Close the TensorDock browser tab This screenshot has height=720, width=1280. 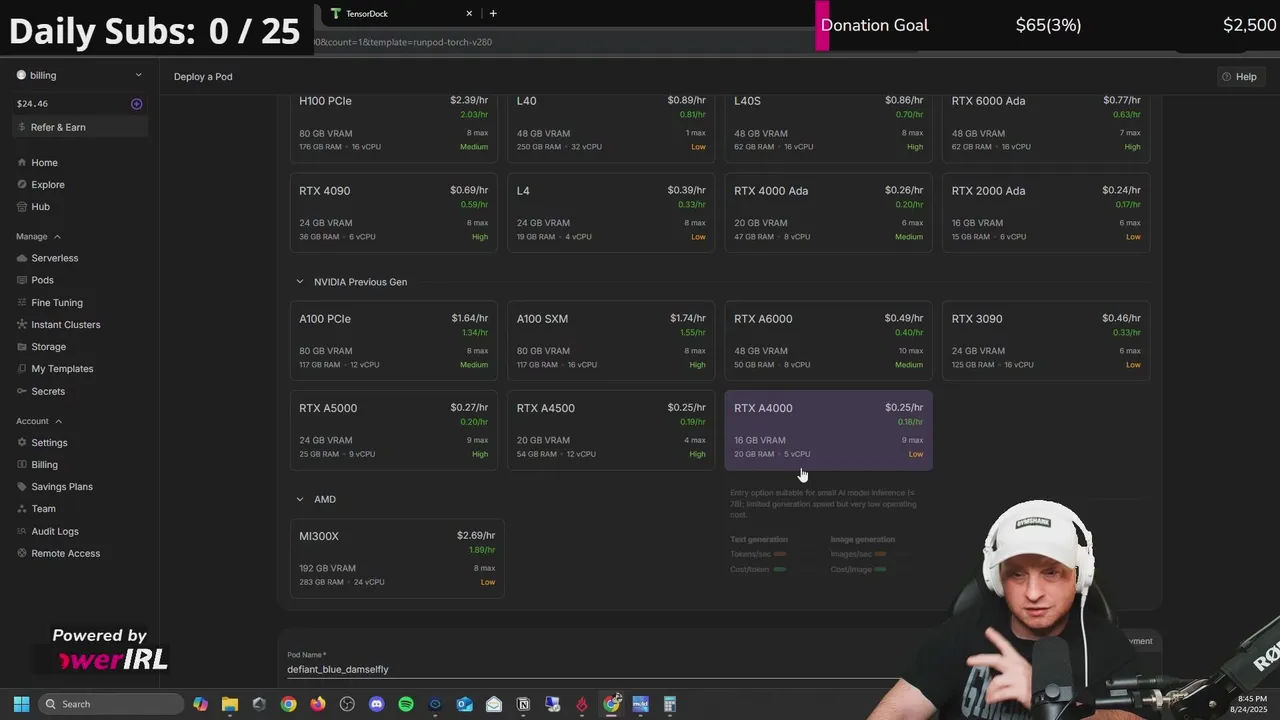point(469,13)
